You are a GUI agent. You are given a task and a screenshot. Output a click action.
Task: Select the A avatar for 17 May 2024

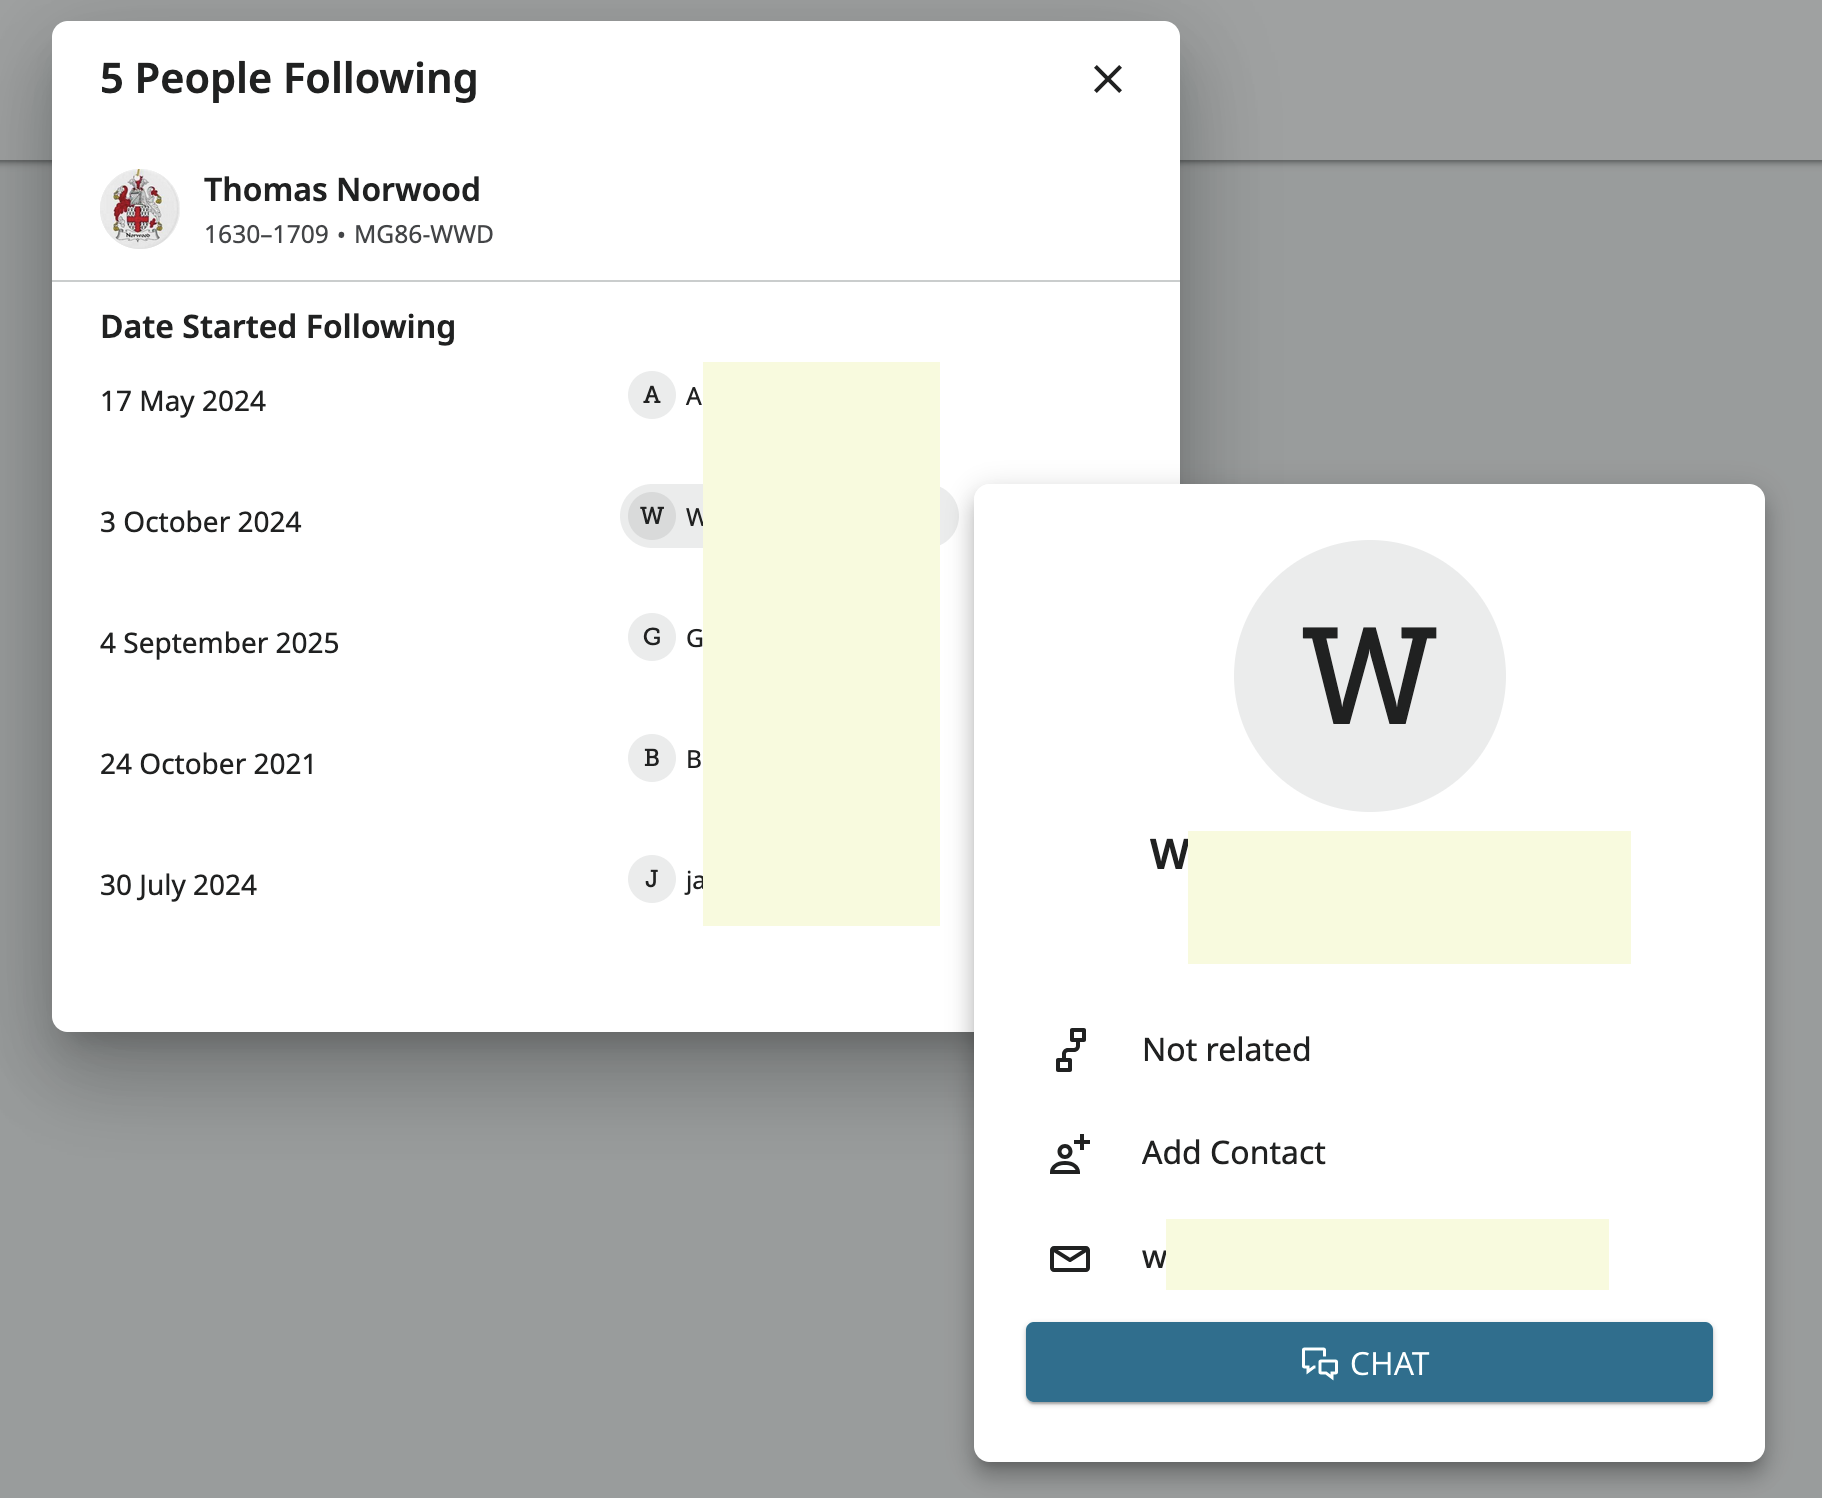652,395
